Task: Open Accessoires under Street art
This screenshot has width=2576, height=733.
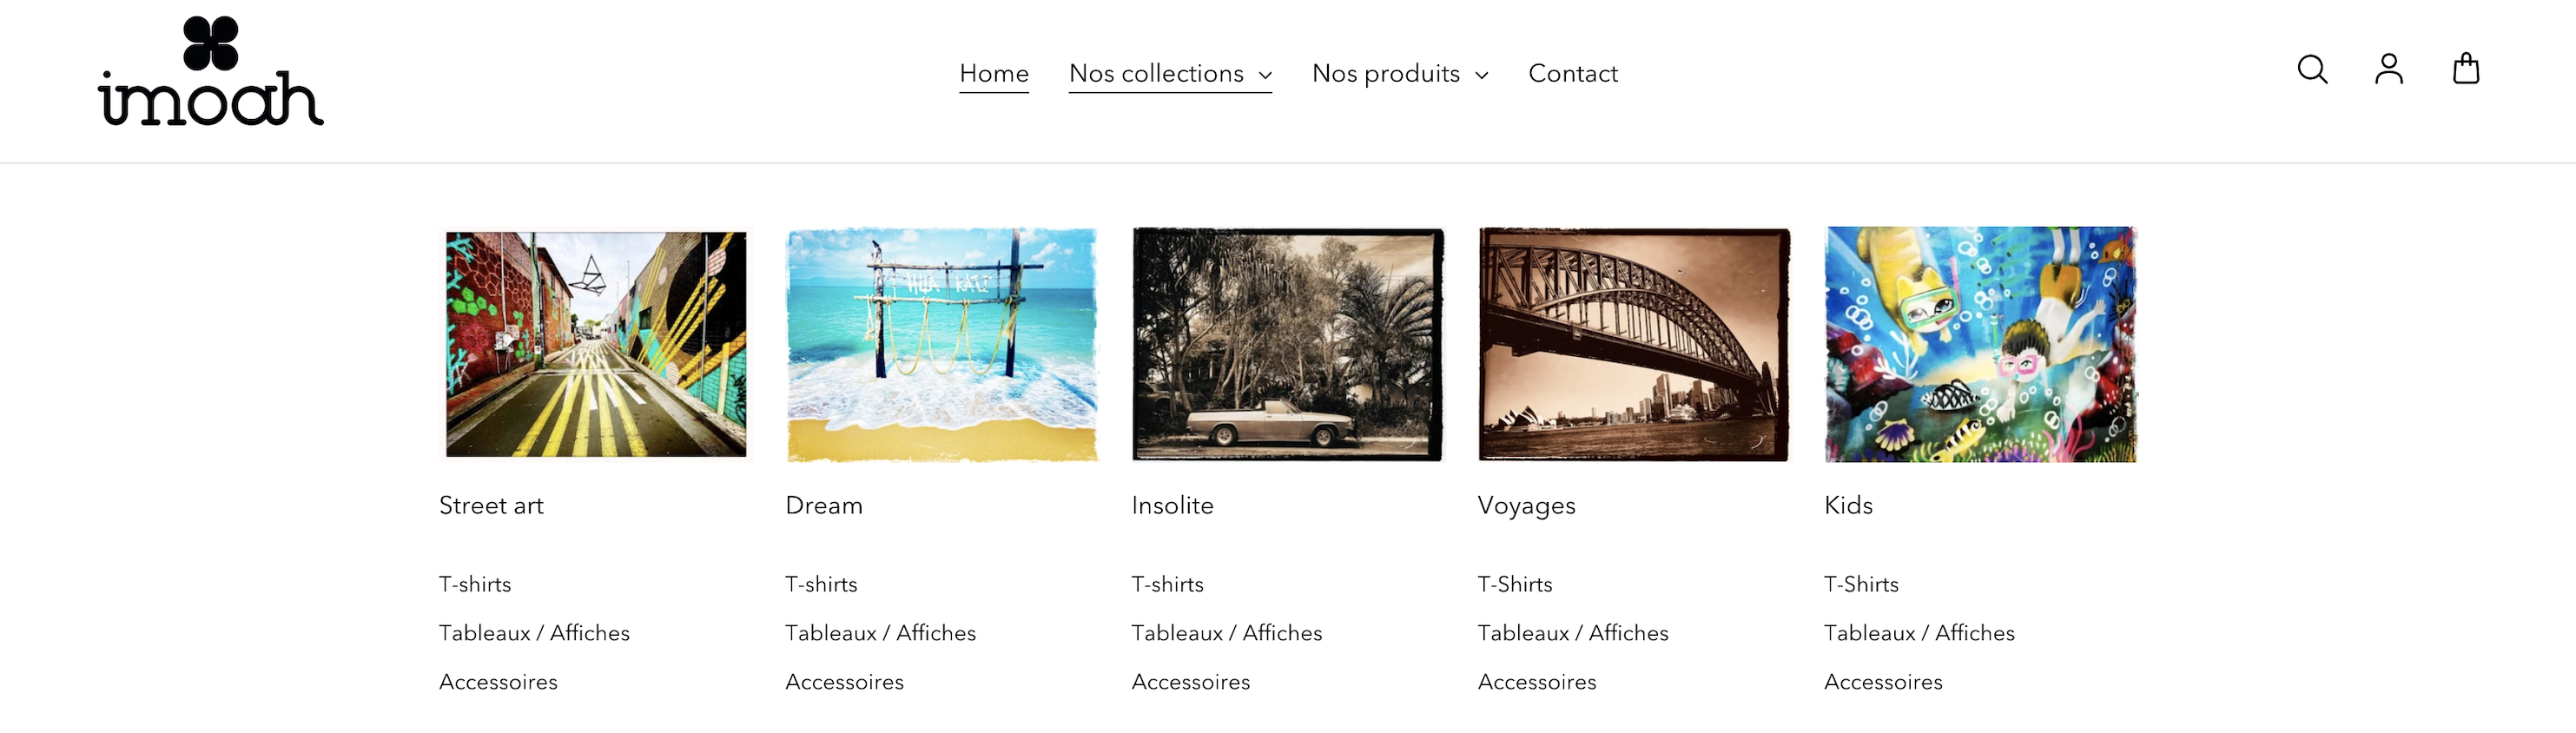Action: tap(498, 682)
